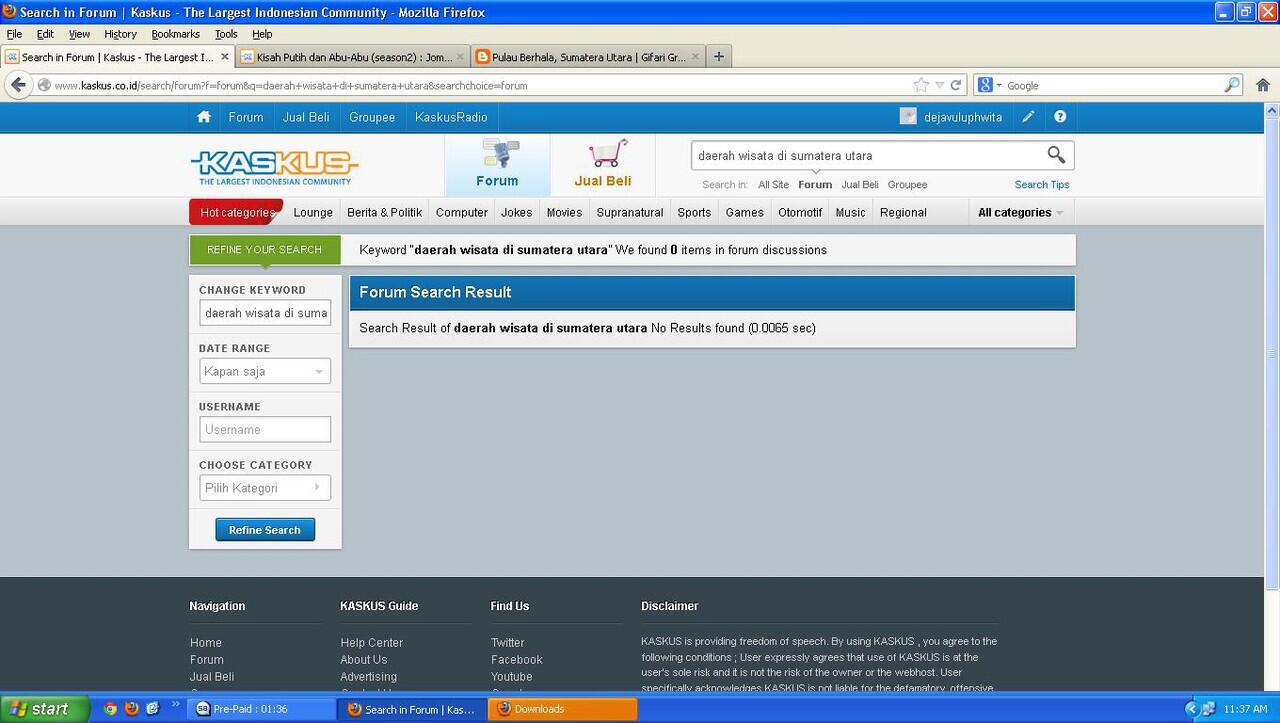
Task: Click the Refine Search button
Action: [265, 530]
